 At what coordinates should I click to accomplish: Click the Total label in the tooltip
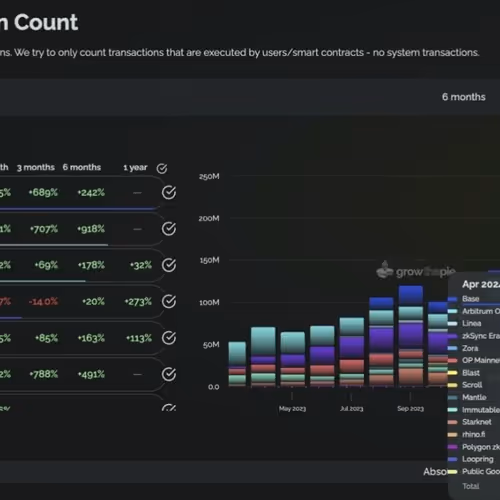(471, 486)
